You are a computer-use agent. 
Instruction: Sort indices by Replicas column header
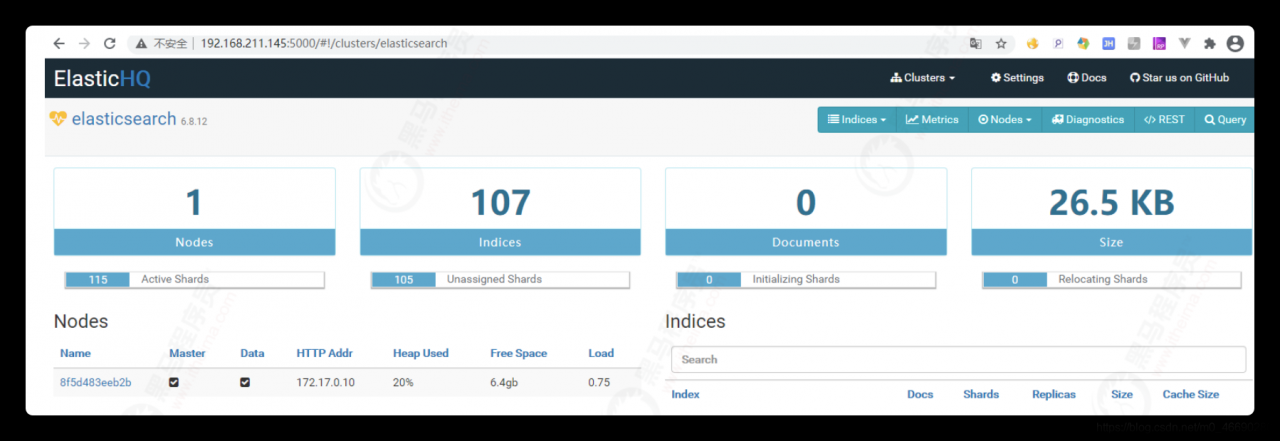pos(1054,394)
